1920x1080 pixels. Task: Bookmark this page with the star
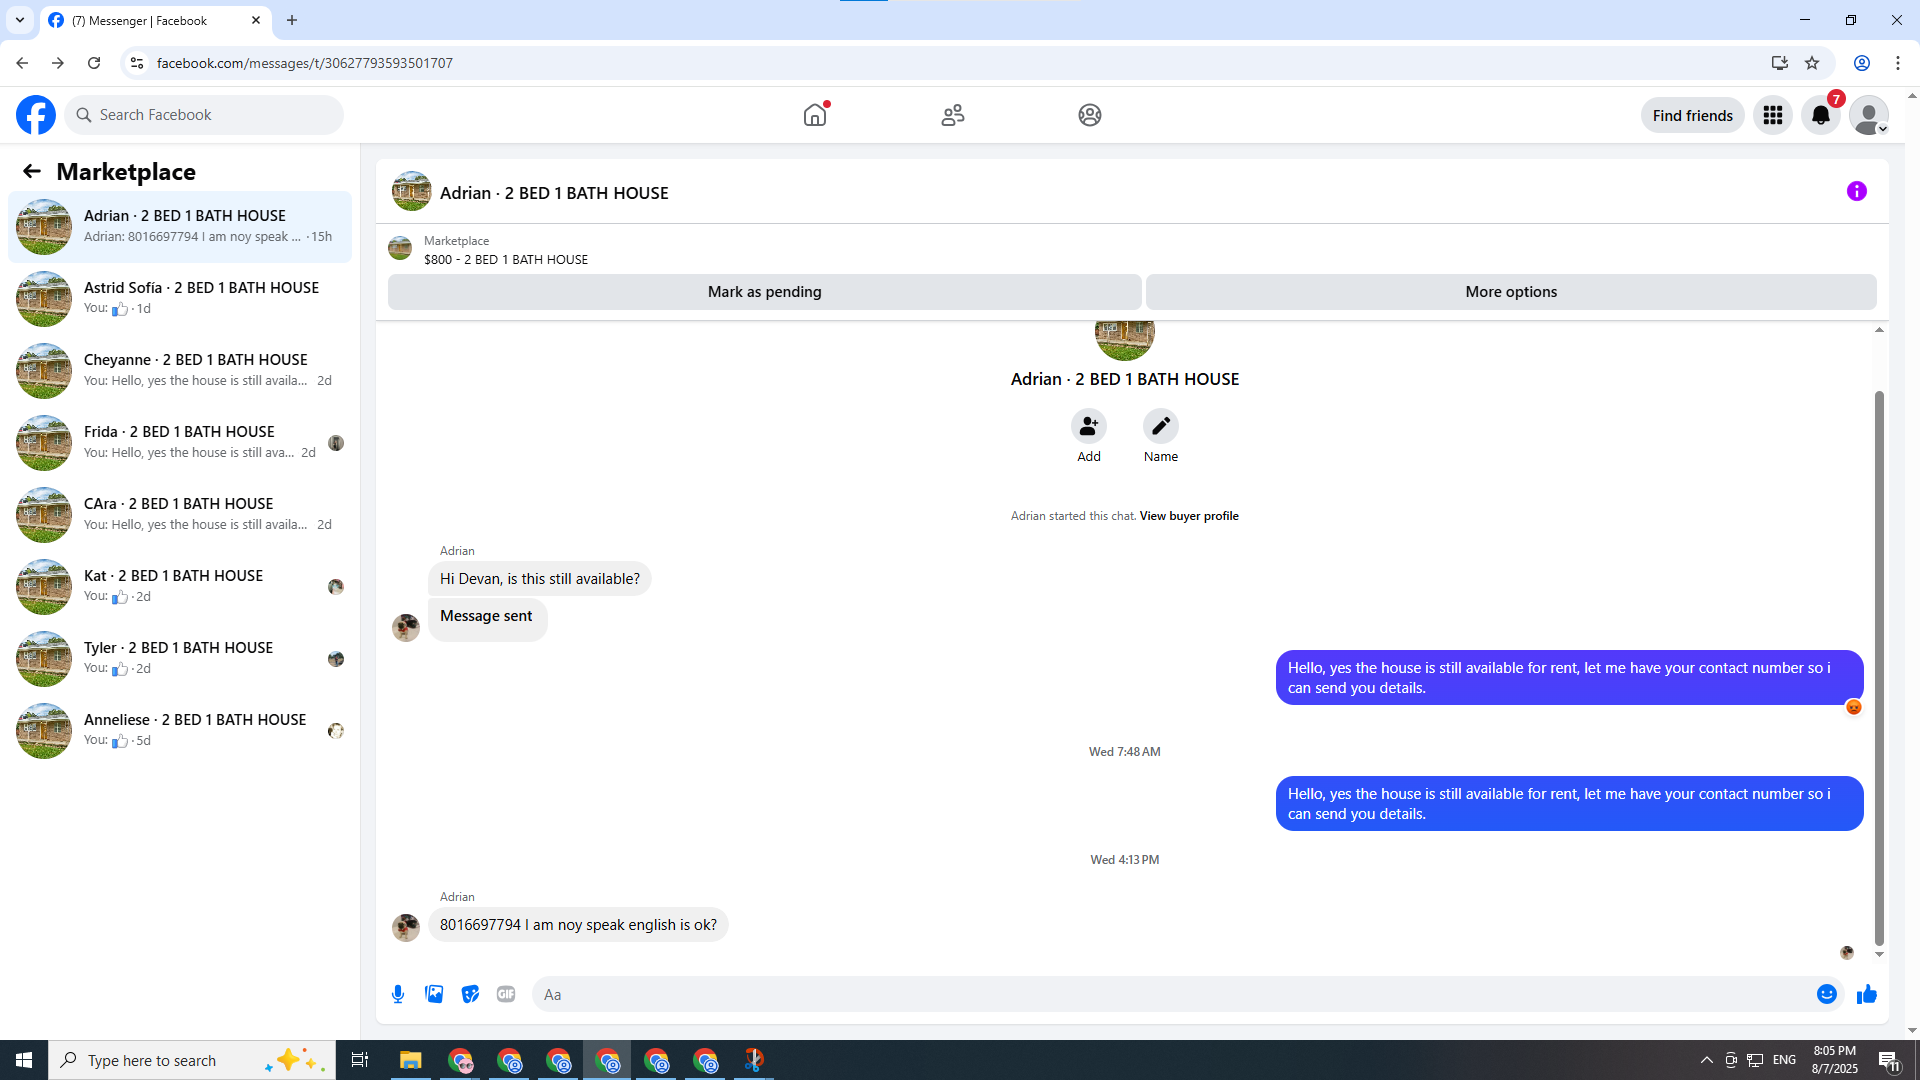coord(1812,63)
